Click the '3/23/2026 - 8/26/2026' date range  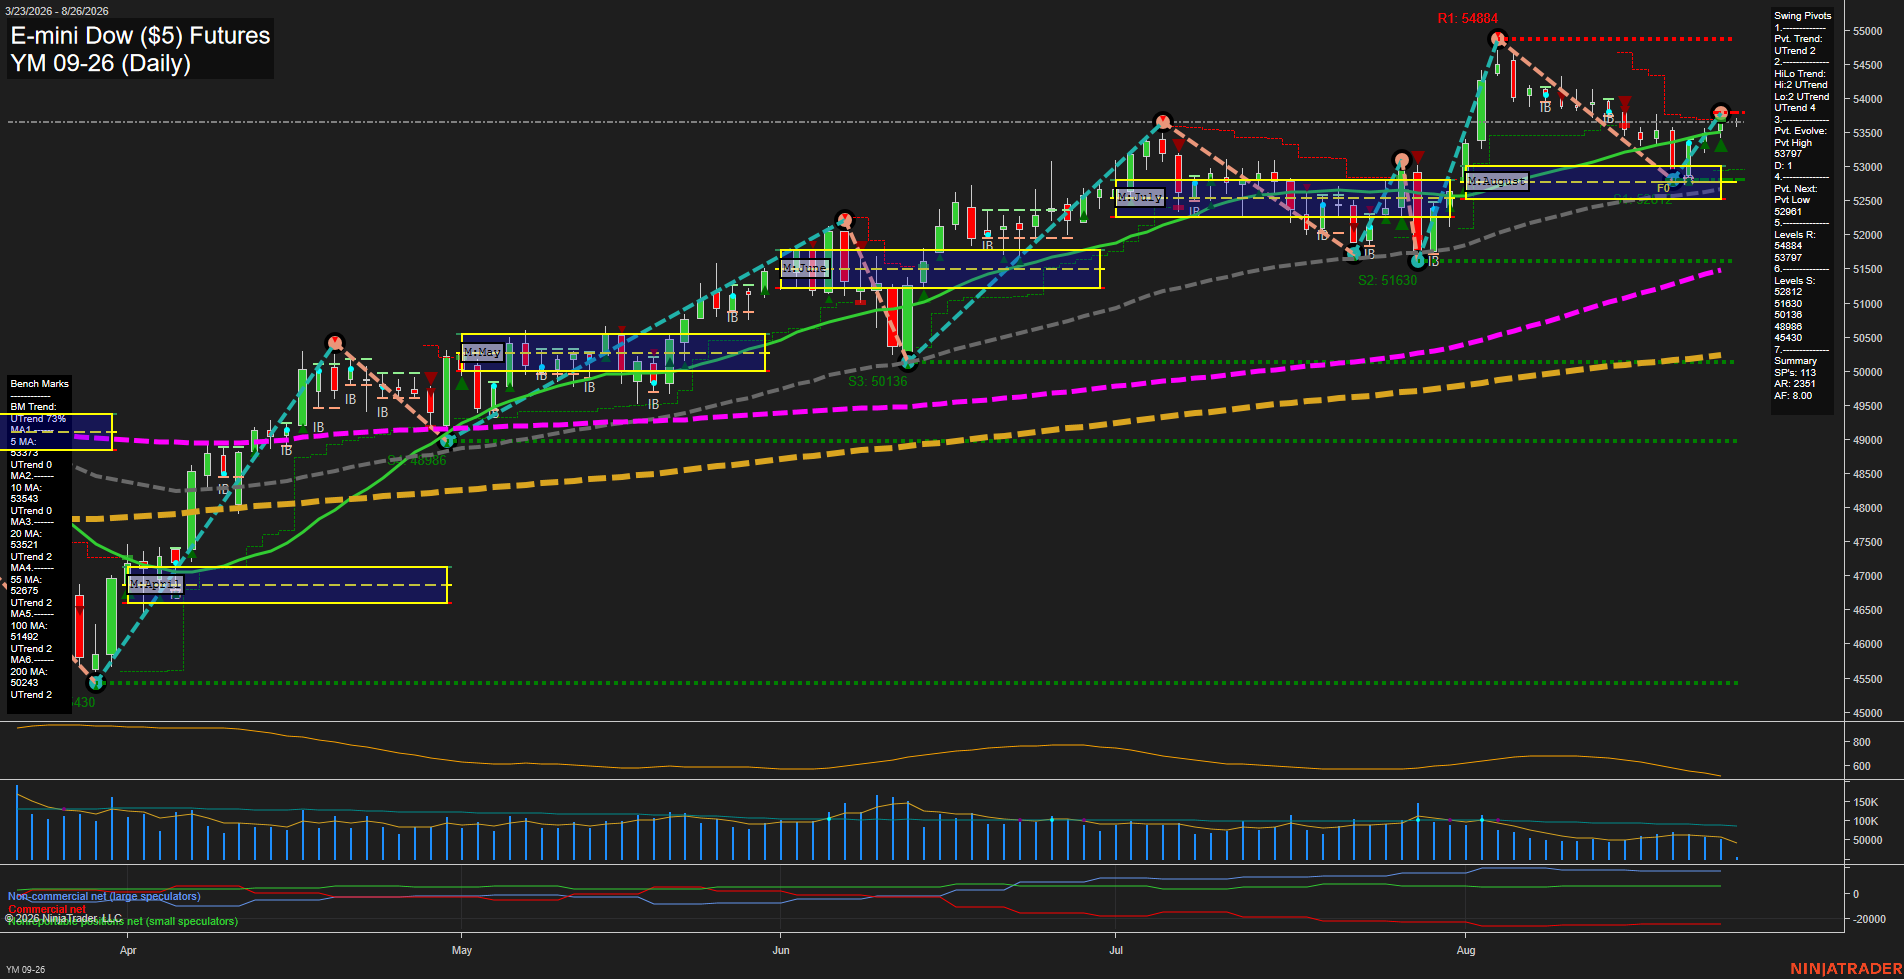(x=57, y=11)
